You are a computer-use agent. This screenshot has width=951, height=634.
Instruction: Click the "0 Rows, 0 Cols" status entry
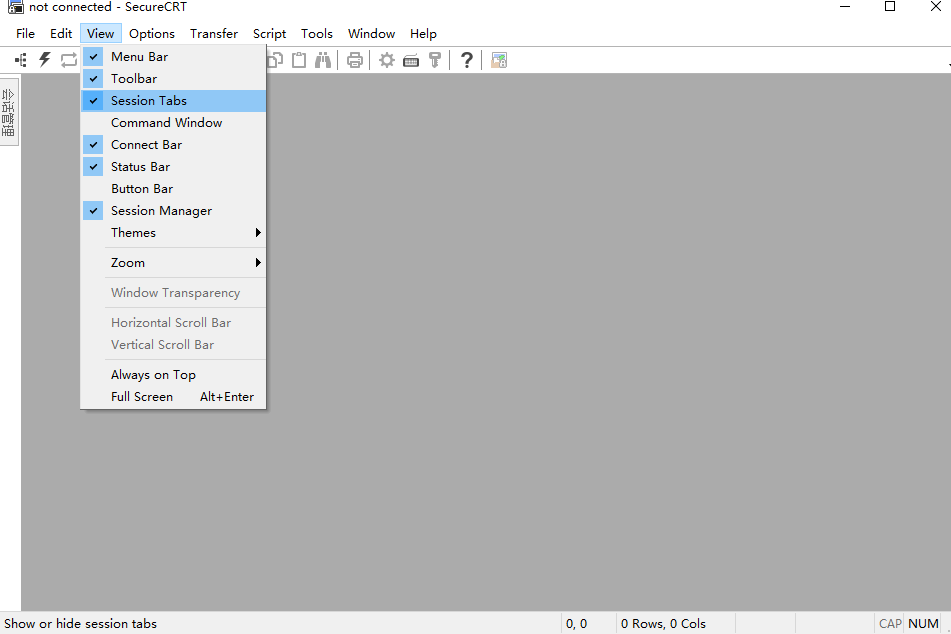[664, 624]
